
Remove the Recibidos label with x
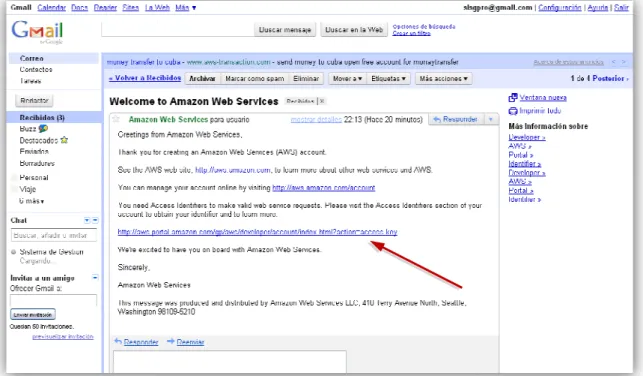322,101
